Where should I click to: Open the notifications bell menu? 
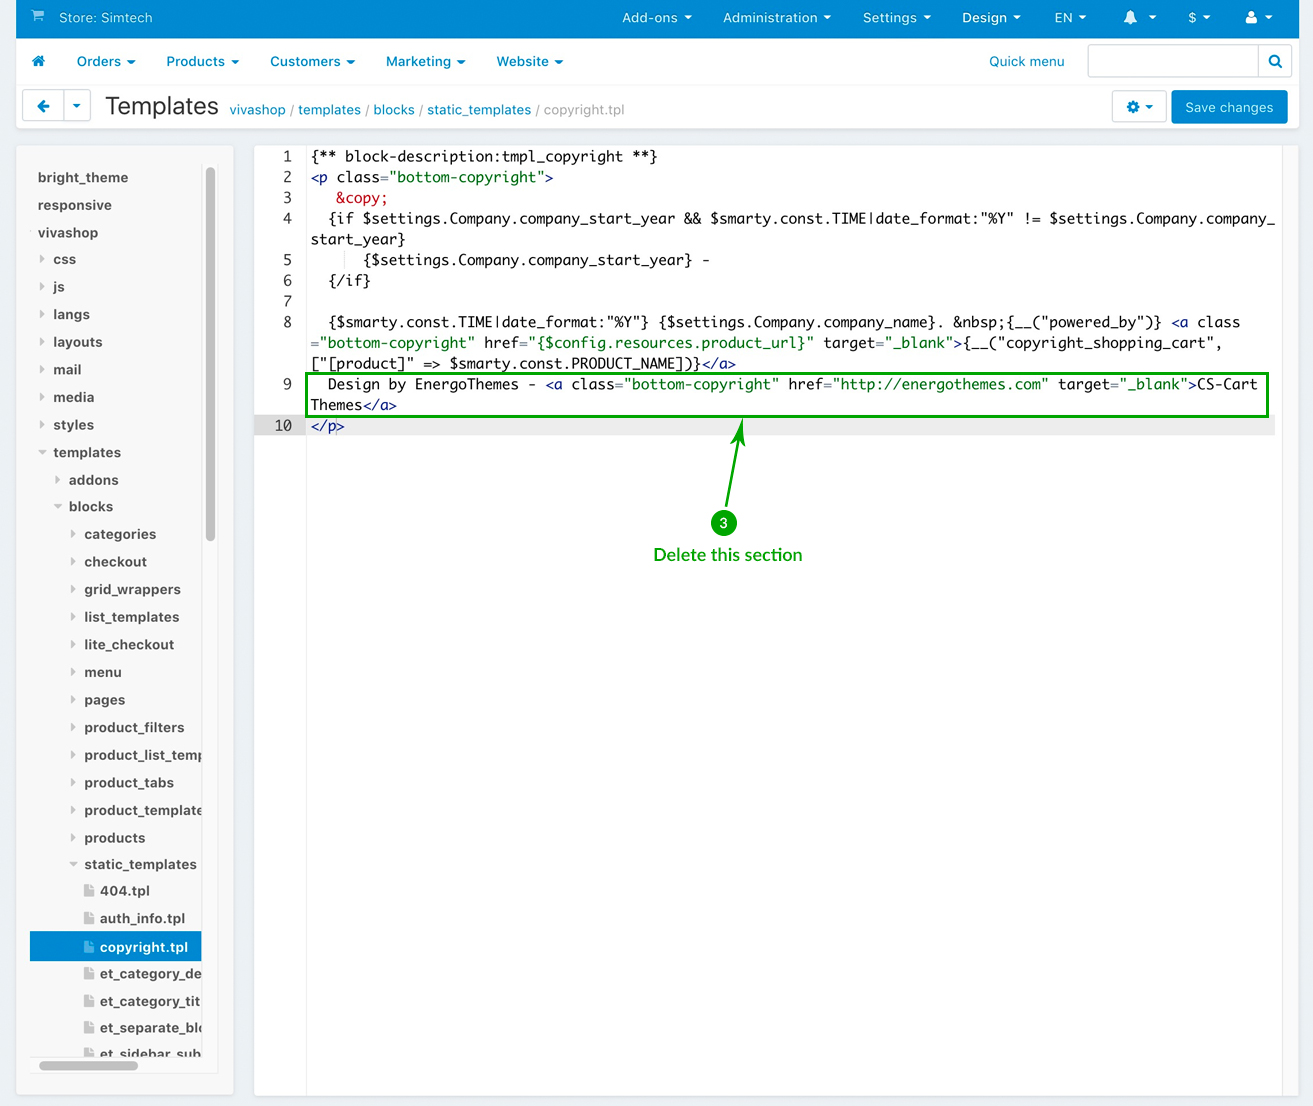tap(1139, 18)
